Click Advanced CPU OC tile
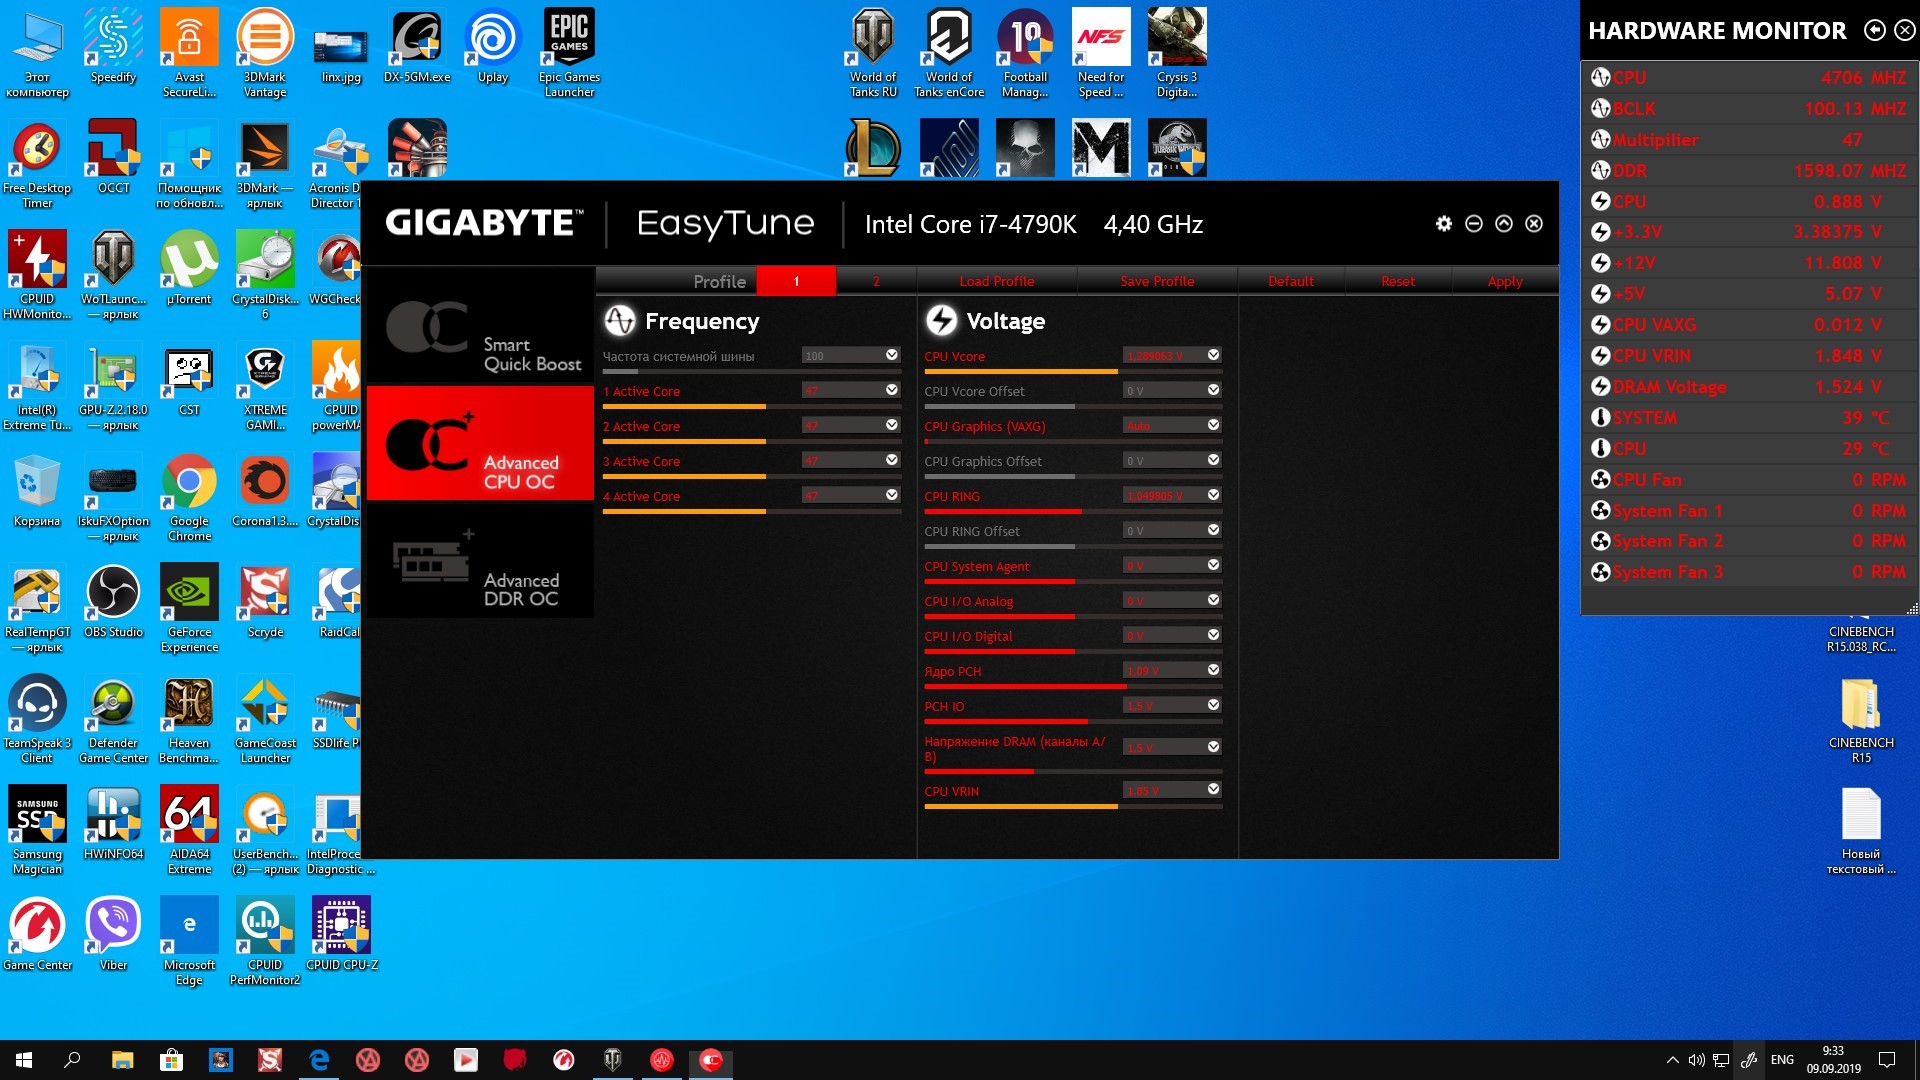1920x1080 pixels. (x=480, y=444)
